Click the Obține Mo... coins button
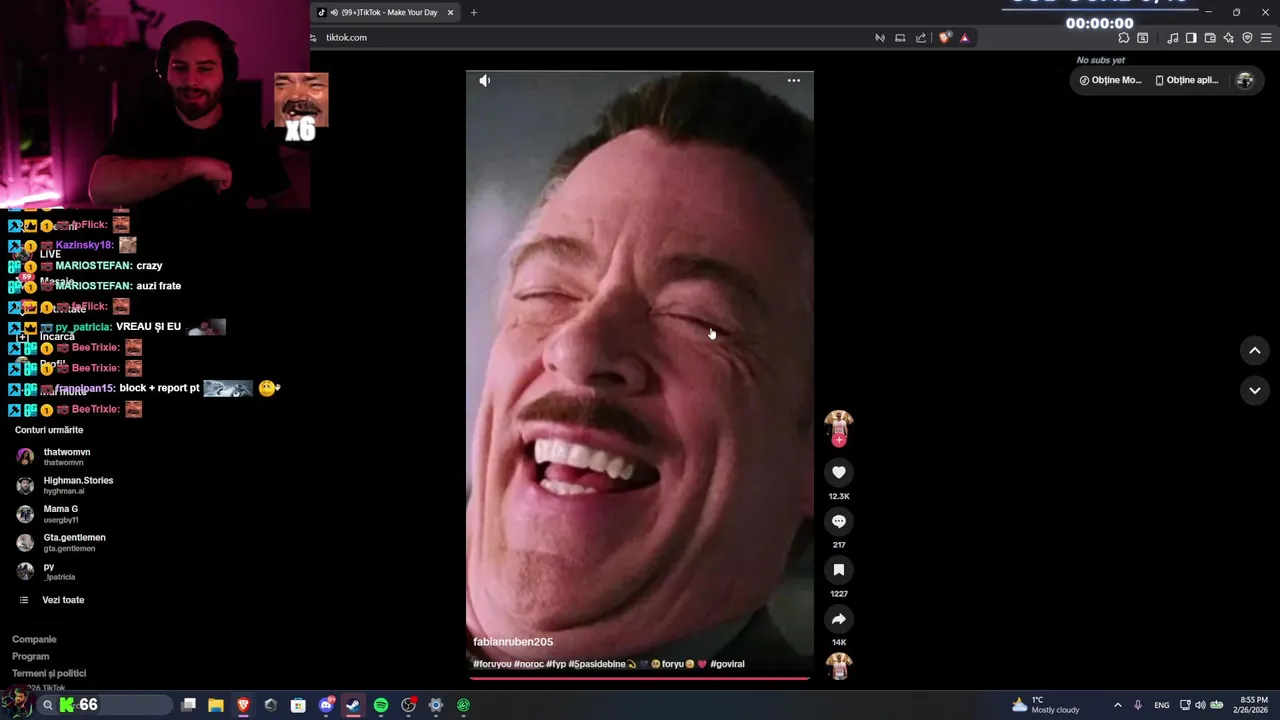This screenshot has height=720, width=1280. tap(1110, 80)
